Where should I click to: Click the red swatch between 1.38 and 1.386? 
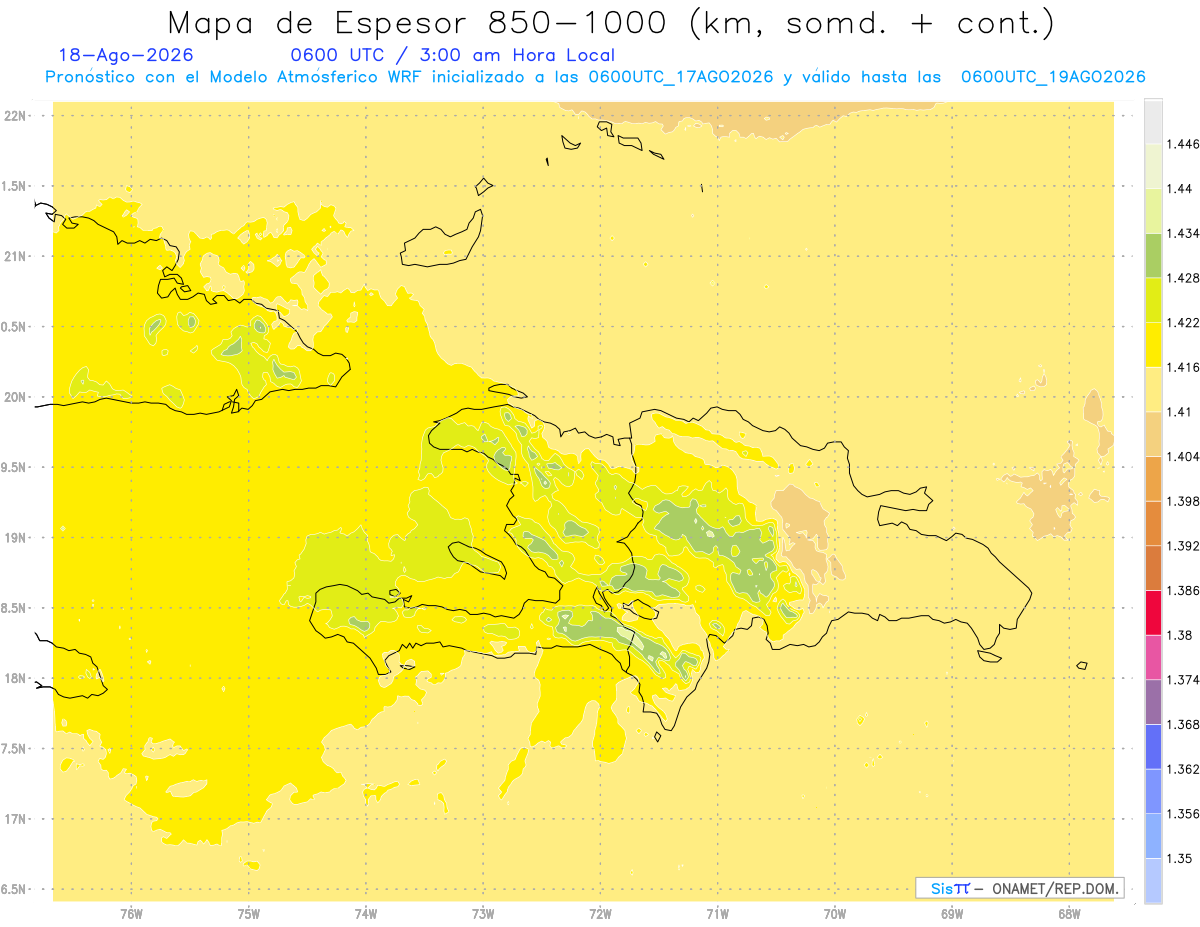click(x=1153, y=612)
